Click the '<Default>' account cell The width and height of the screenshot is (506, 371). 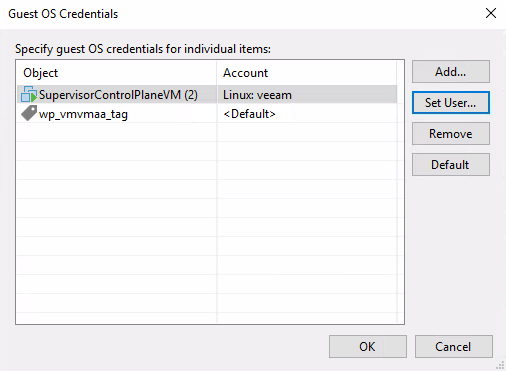[250, 114]
